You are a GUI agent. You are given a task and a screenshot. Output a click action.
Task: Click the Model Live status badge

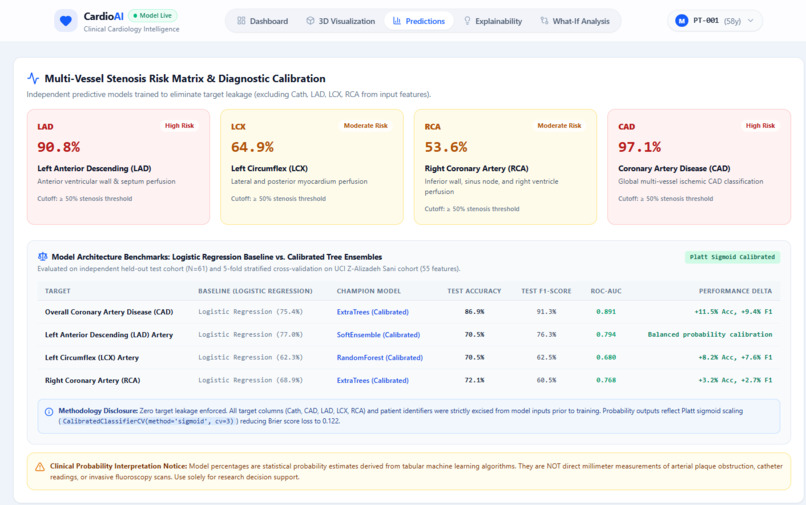[x=153, y=15]
